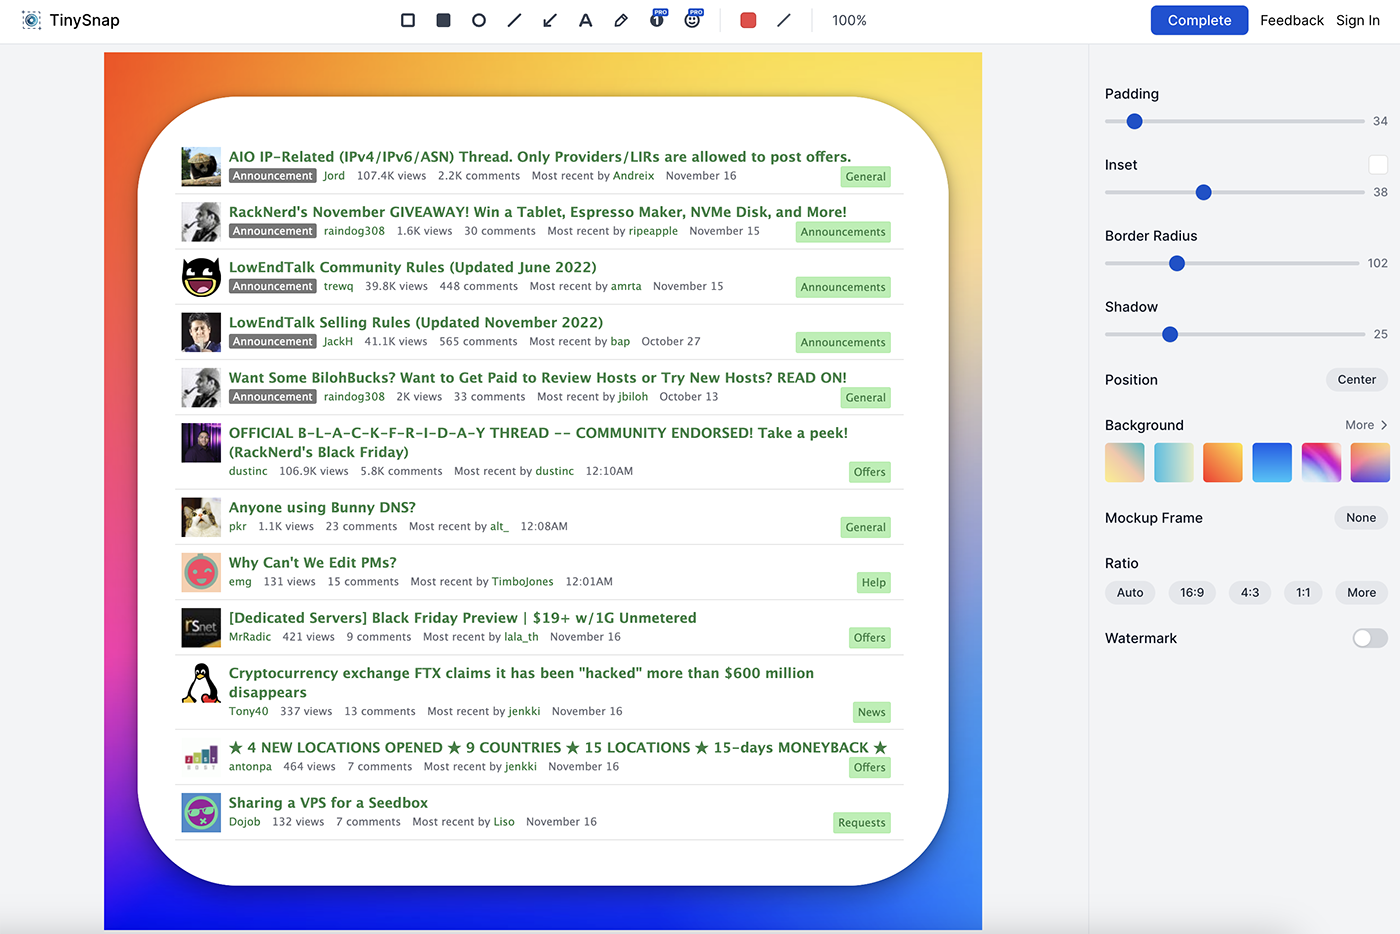Image resolution: width=1400 pixels, height=934 pixels.
Task: Choose the teal-to-cream background swatch
Action: 1173,463
